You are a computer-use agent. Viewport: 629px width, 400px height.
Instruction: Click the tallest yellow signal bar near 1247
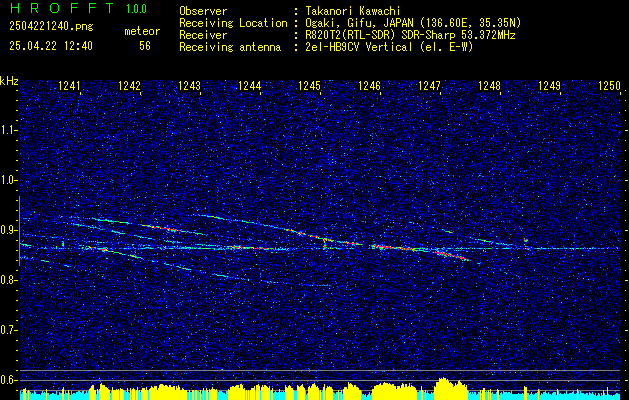point(443,388)
